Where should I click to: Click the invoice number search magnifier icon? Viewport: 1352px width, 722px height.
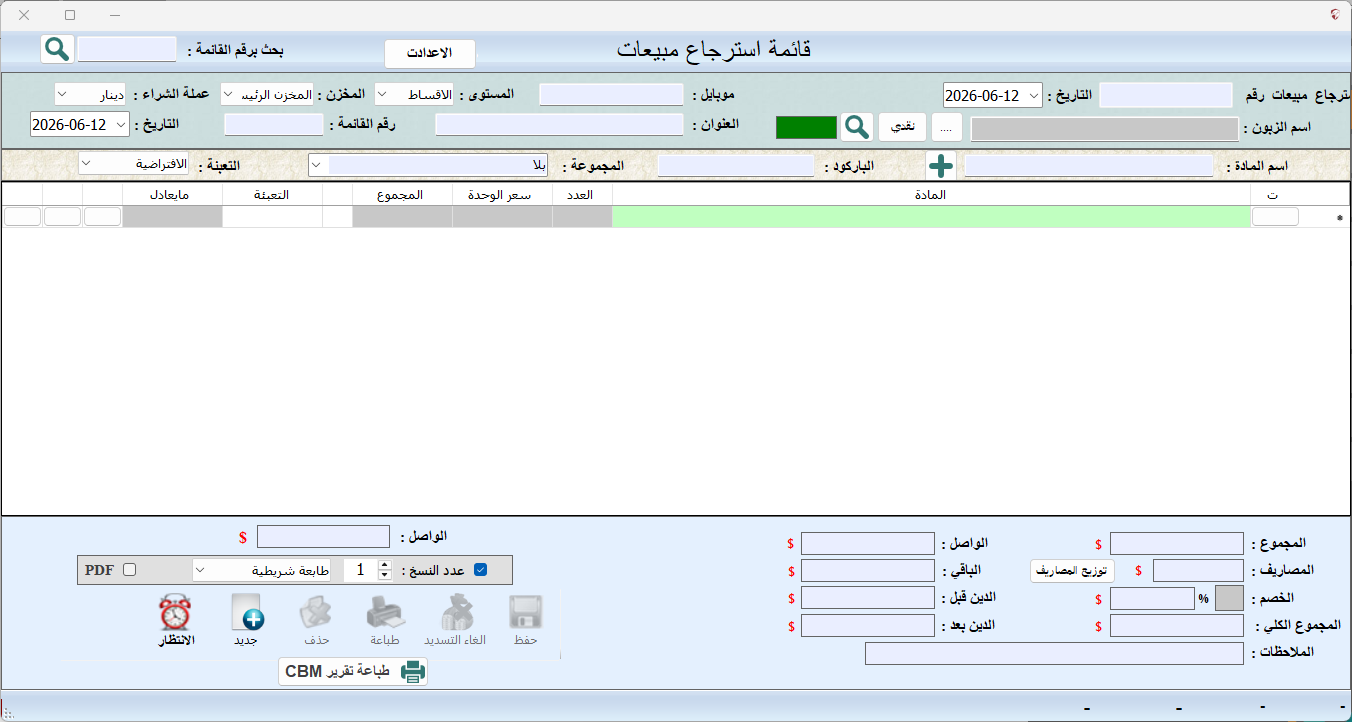coord(57,49)
